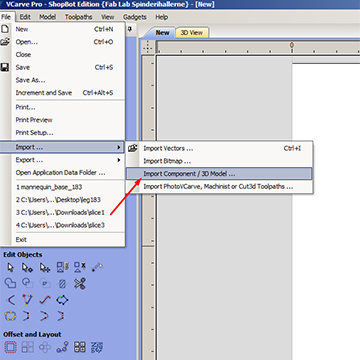Open the View menu
The image size is (360, 360).
[108, 17]
